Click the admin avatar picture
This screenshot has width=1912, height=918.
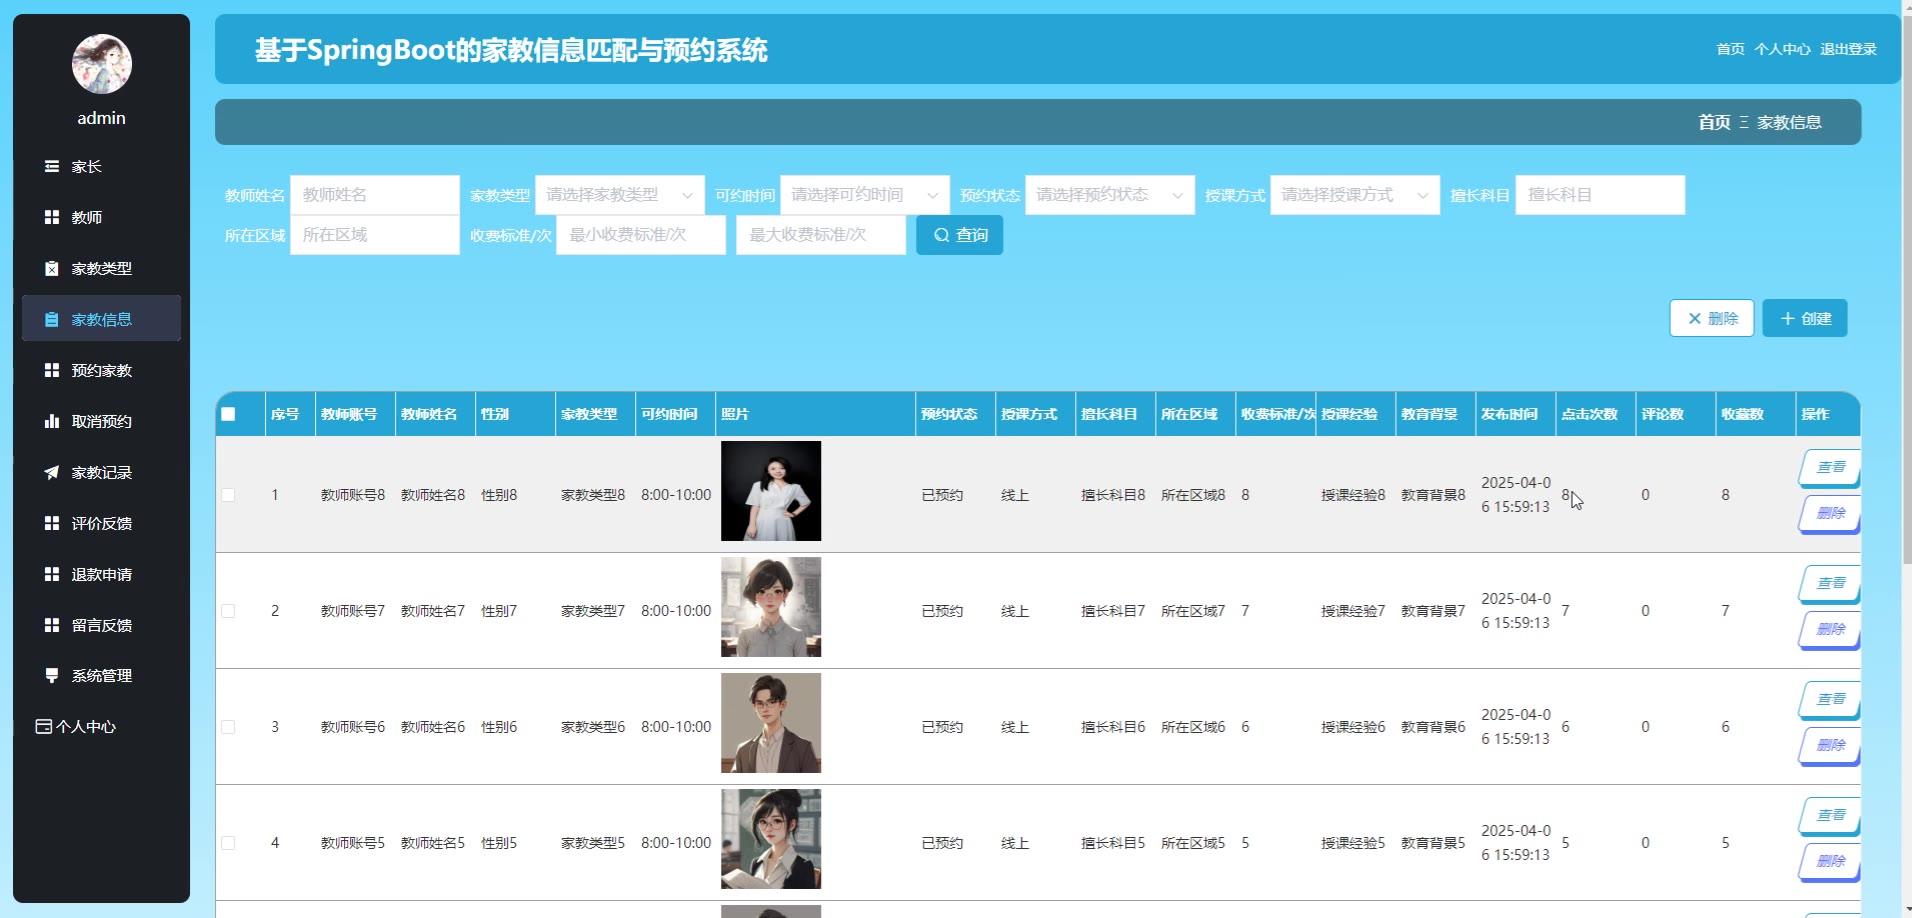[102, 64]
